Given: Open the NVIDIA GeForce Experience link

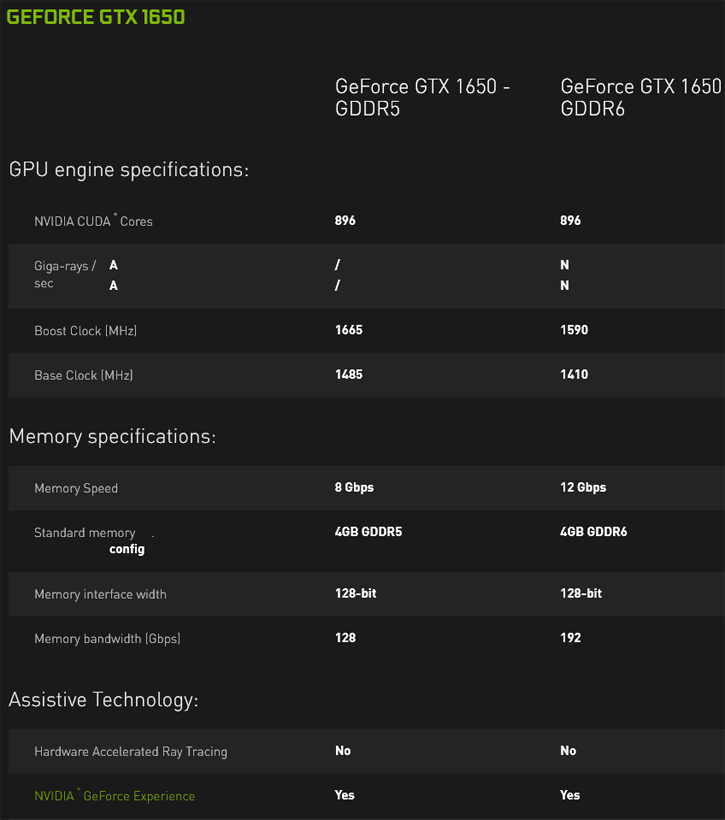Looking at the screenshot, I should pos(115,795).
